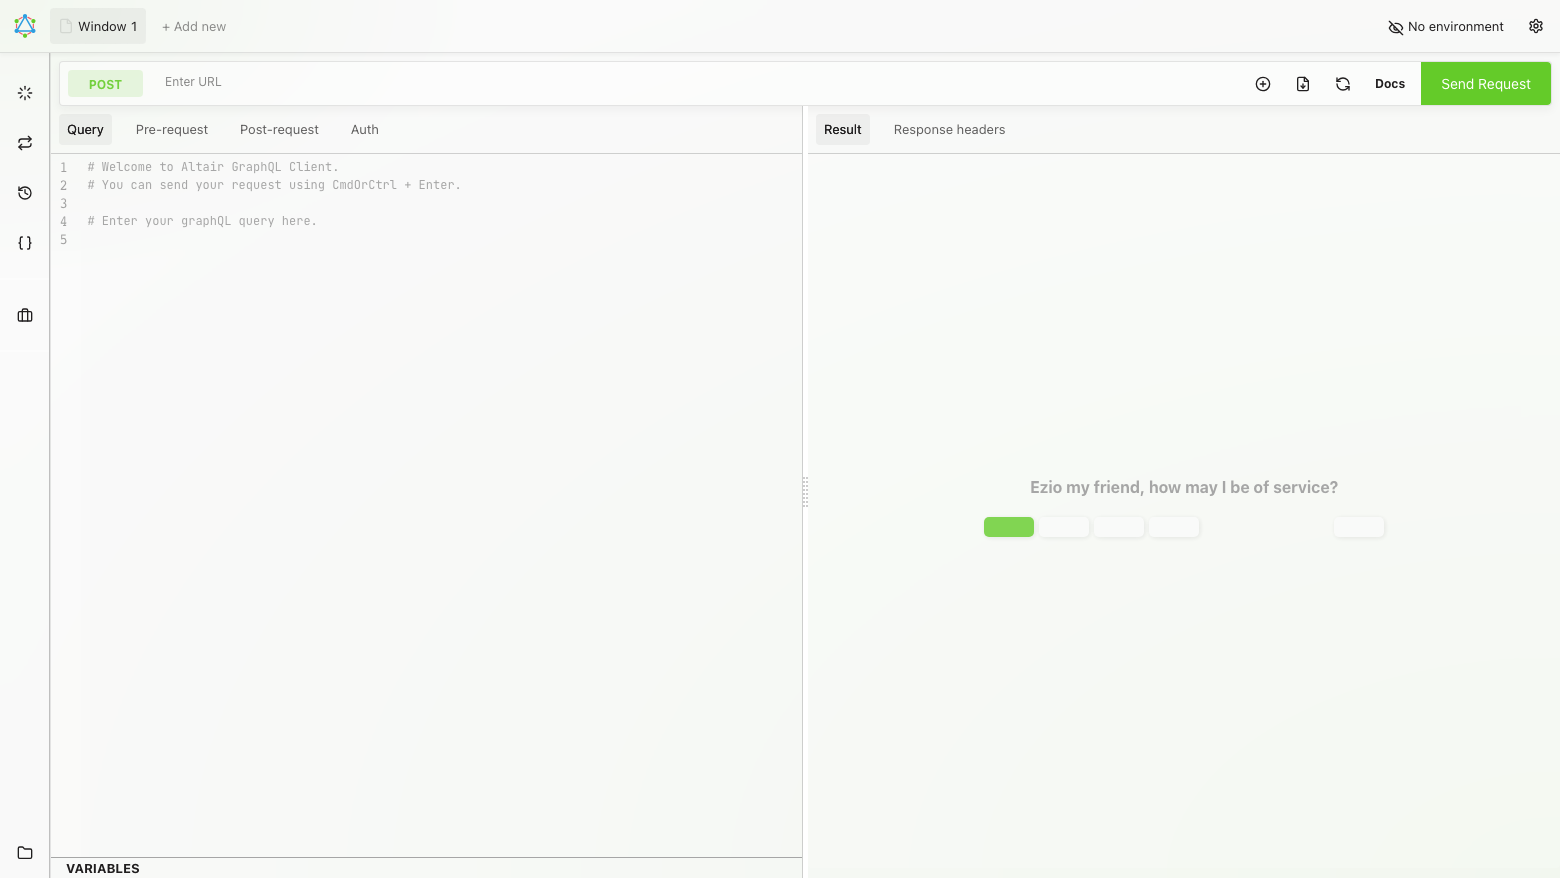
Task: Open the No environment selector
Action: point(1446,27)
